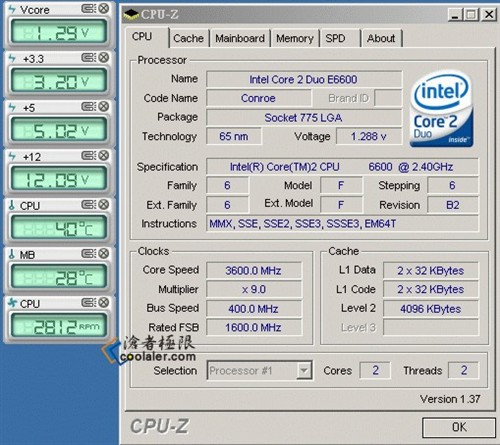
Task: Click the +5 5.02 V display
Action: coord(59,130)
